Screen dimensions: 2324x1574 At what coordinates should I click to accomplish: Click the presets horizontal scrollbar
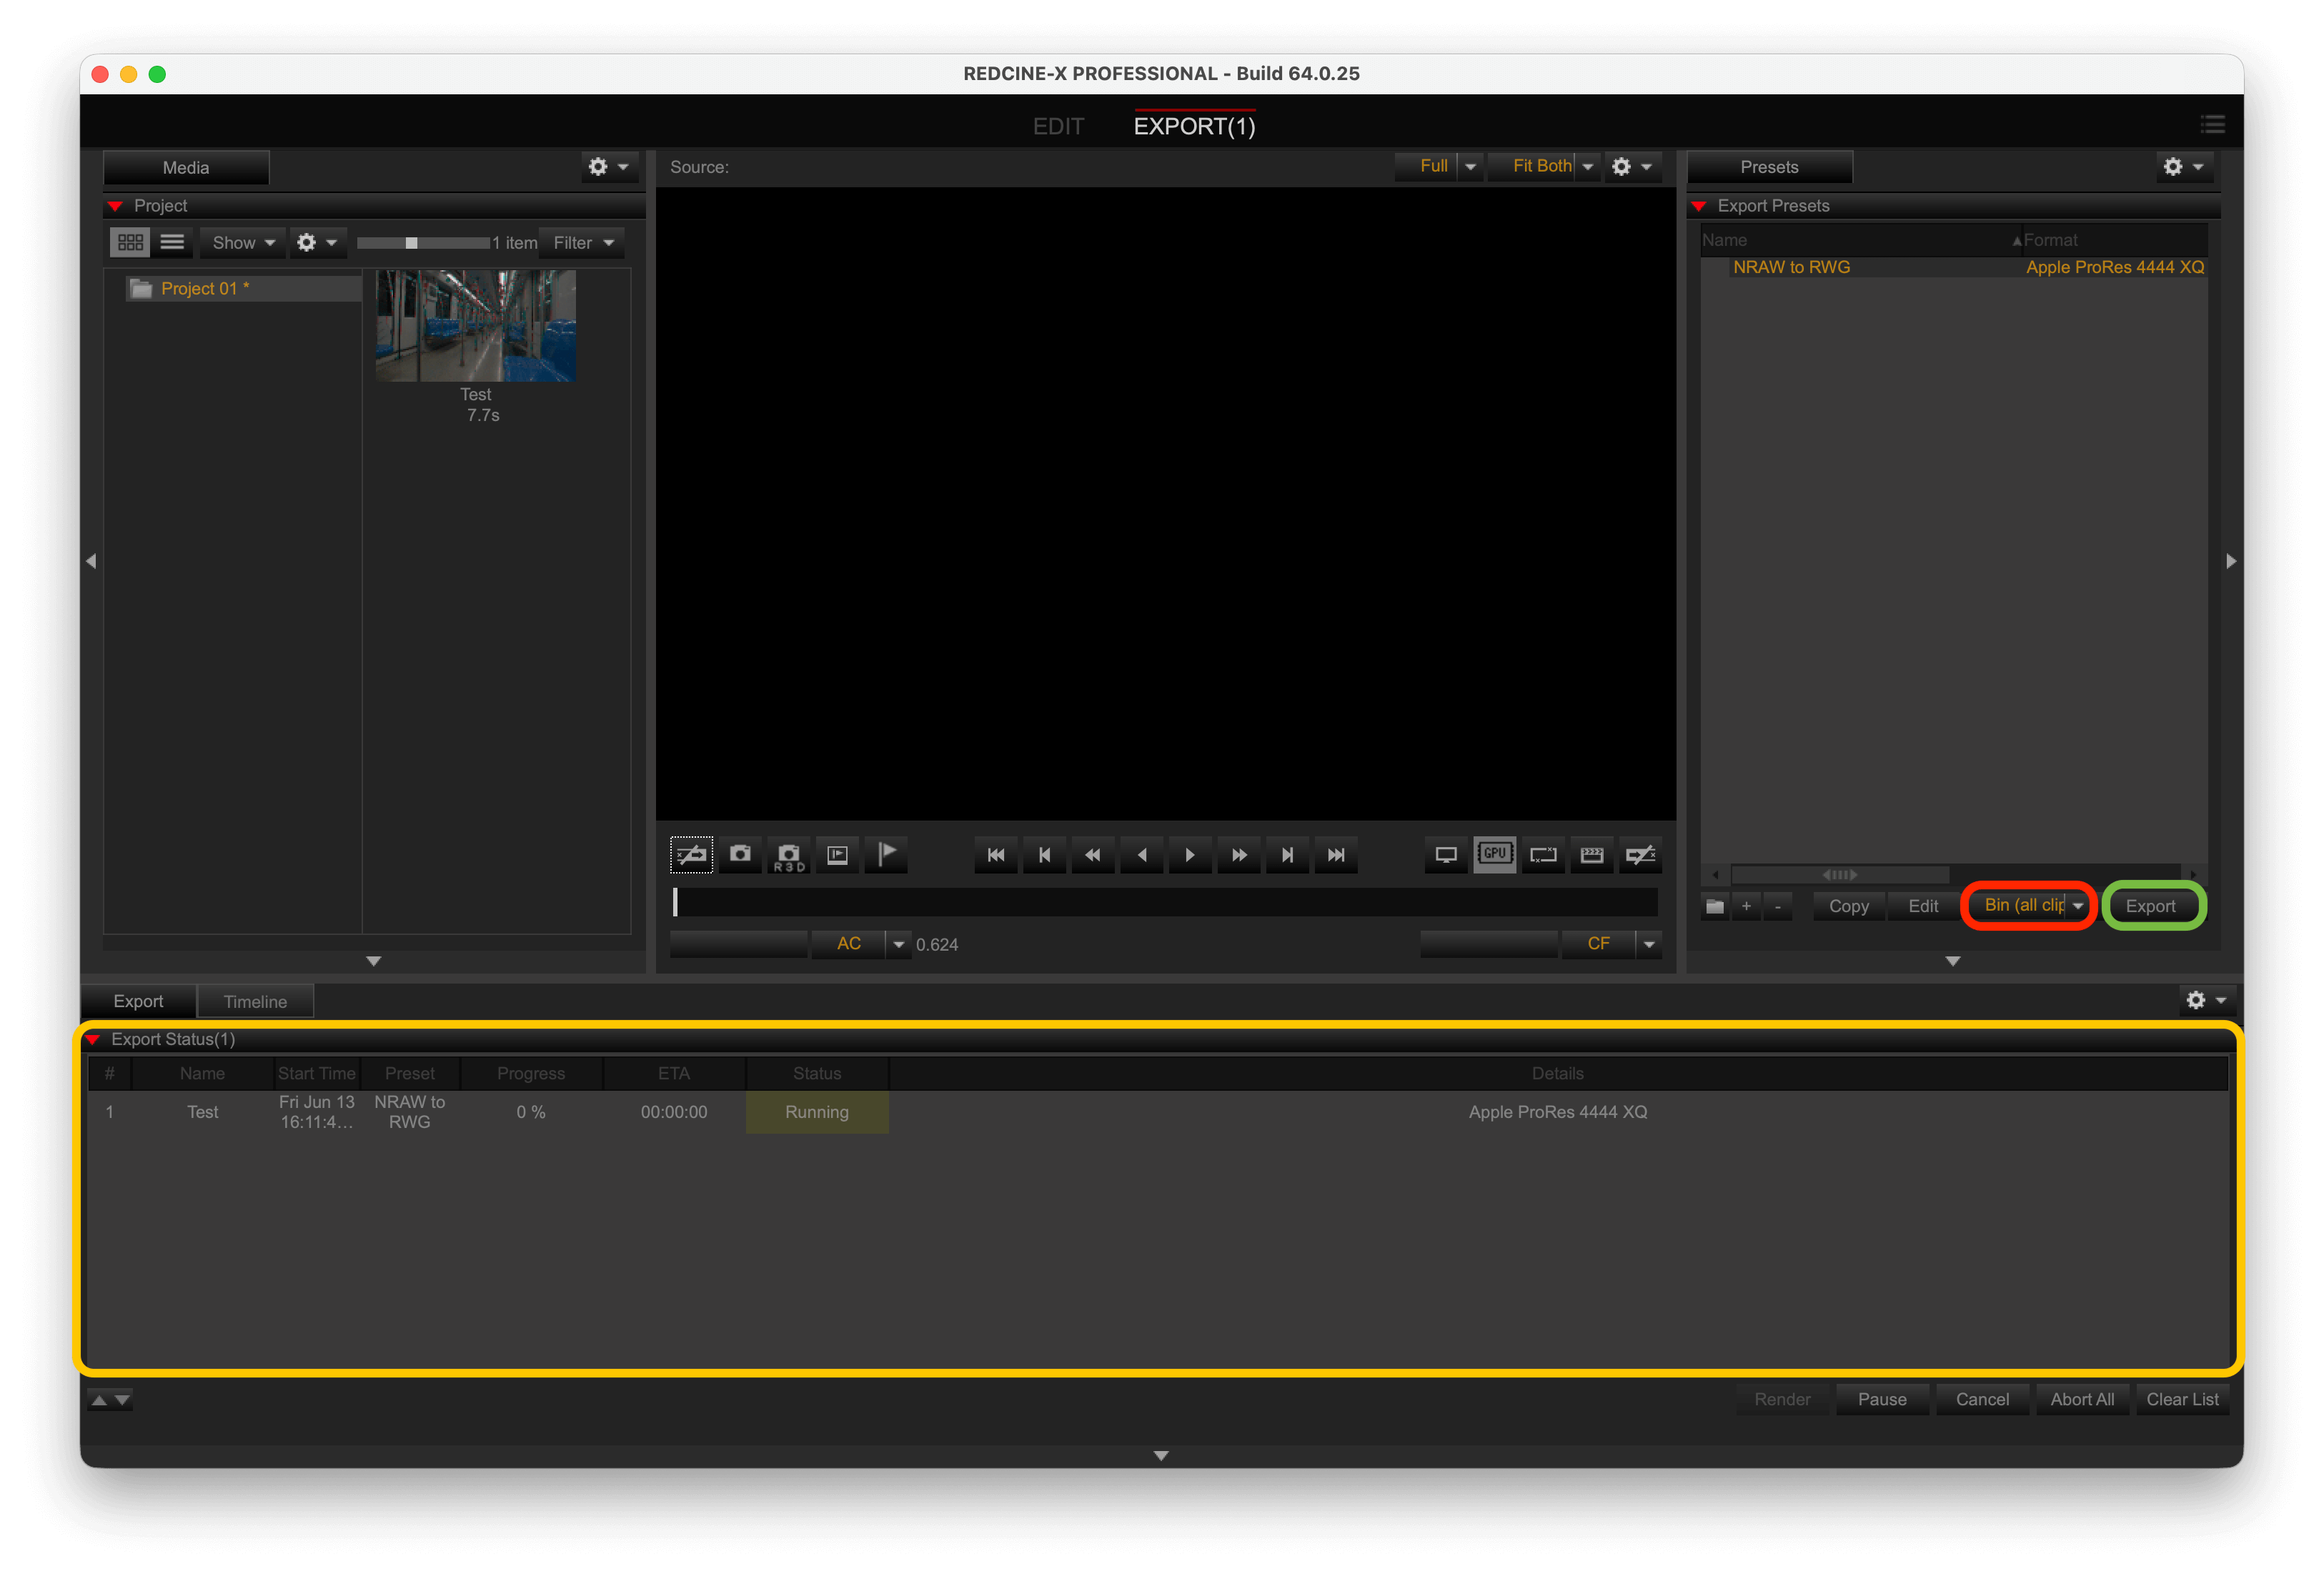pyautogui.click(x=1840, y=875)
